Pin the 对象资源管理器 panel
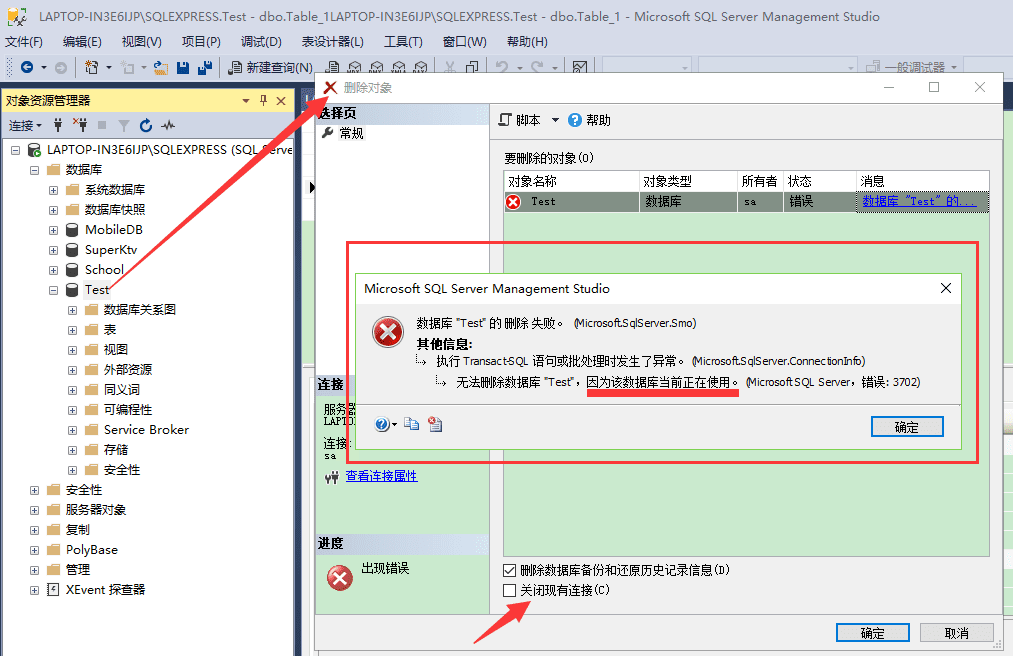This screenshot has width=1013, height=656. coord(264,100)
